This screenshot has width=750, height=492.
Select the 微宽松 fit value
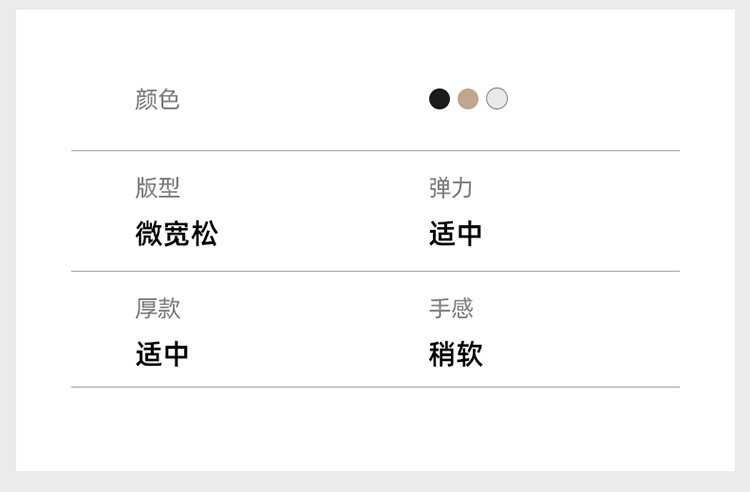pos(176,233)
